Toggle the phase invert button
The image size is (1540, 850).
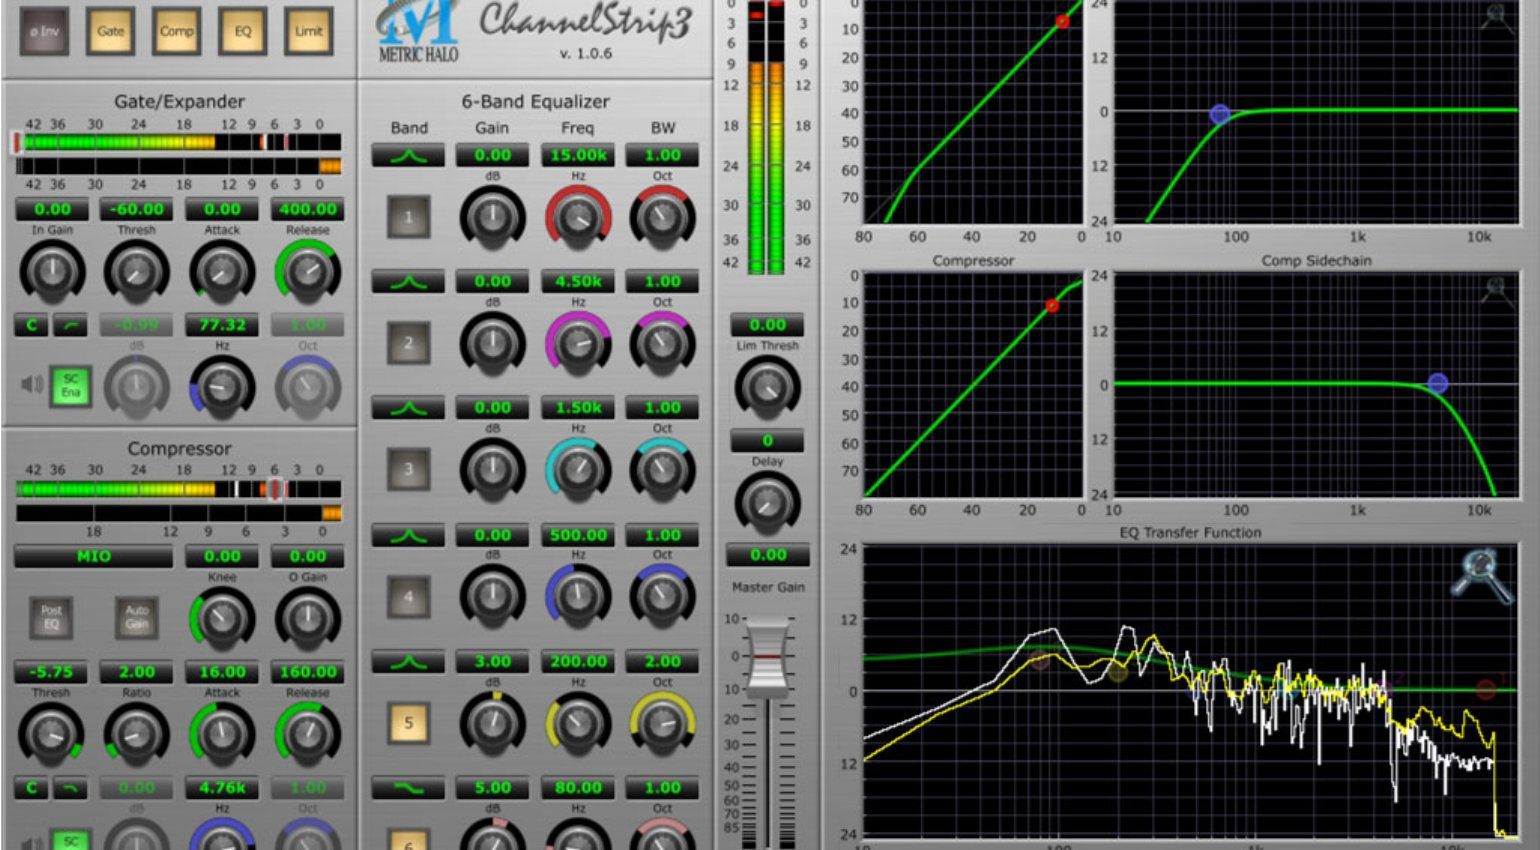click(44, 30)
